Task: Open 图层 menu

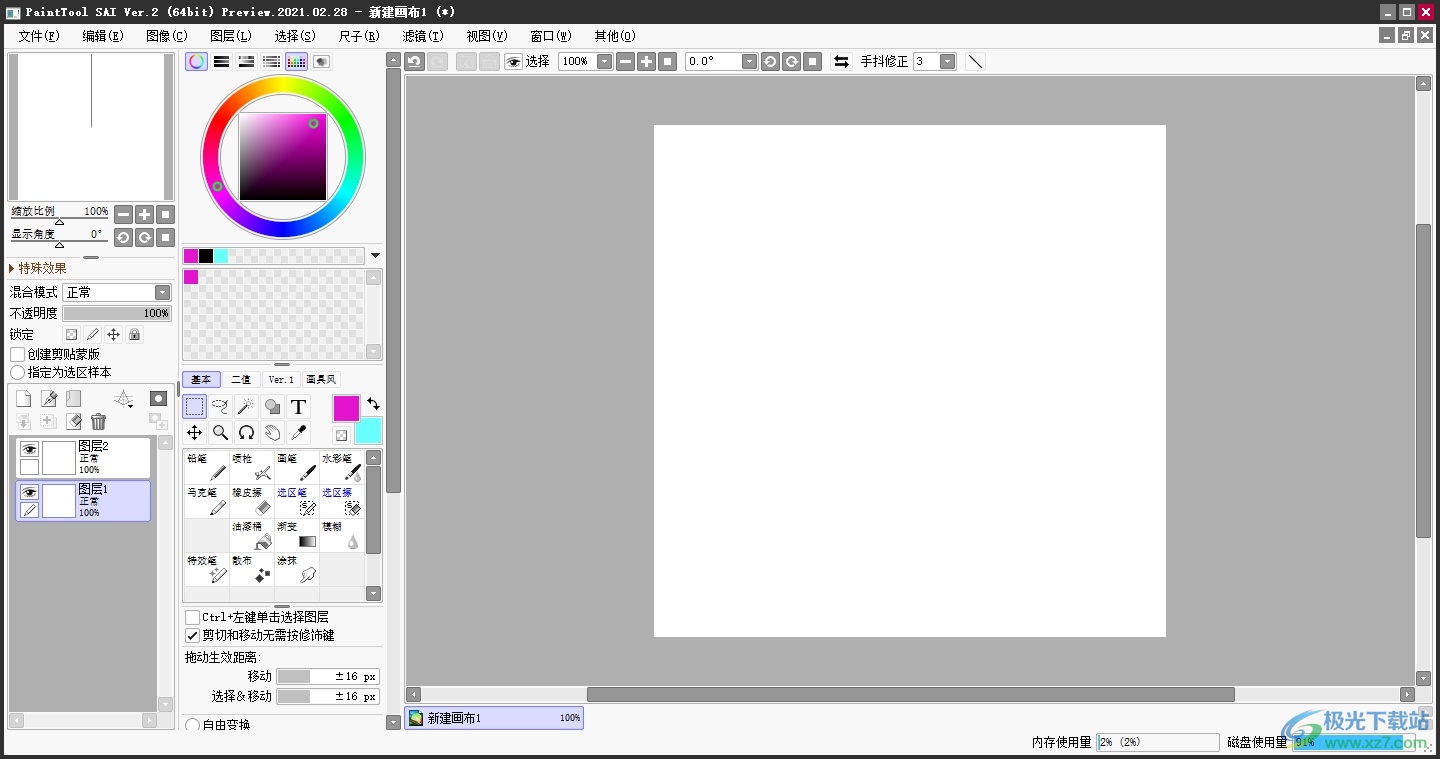Action: [231, 36]
